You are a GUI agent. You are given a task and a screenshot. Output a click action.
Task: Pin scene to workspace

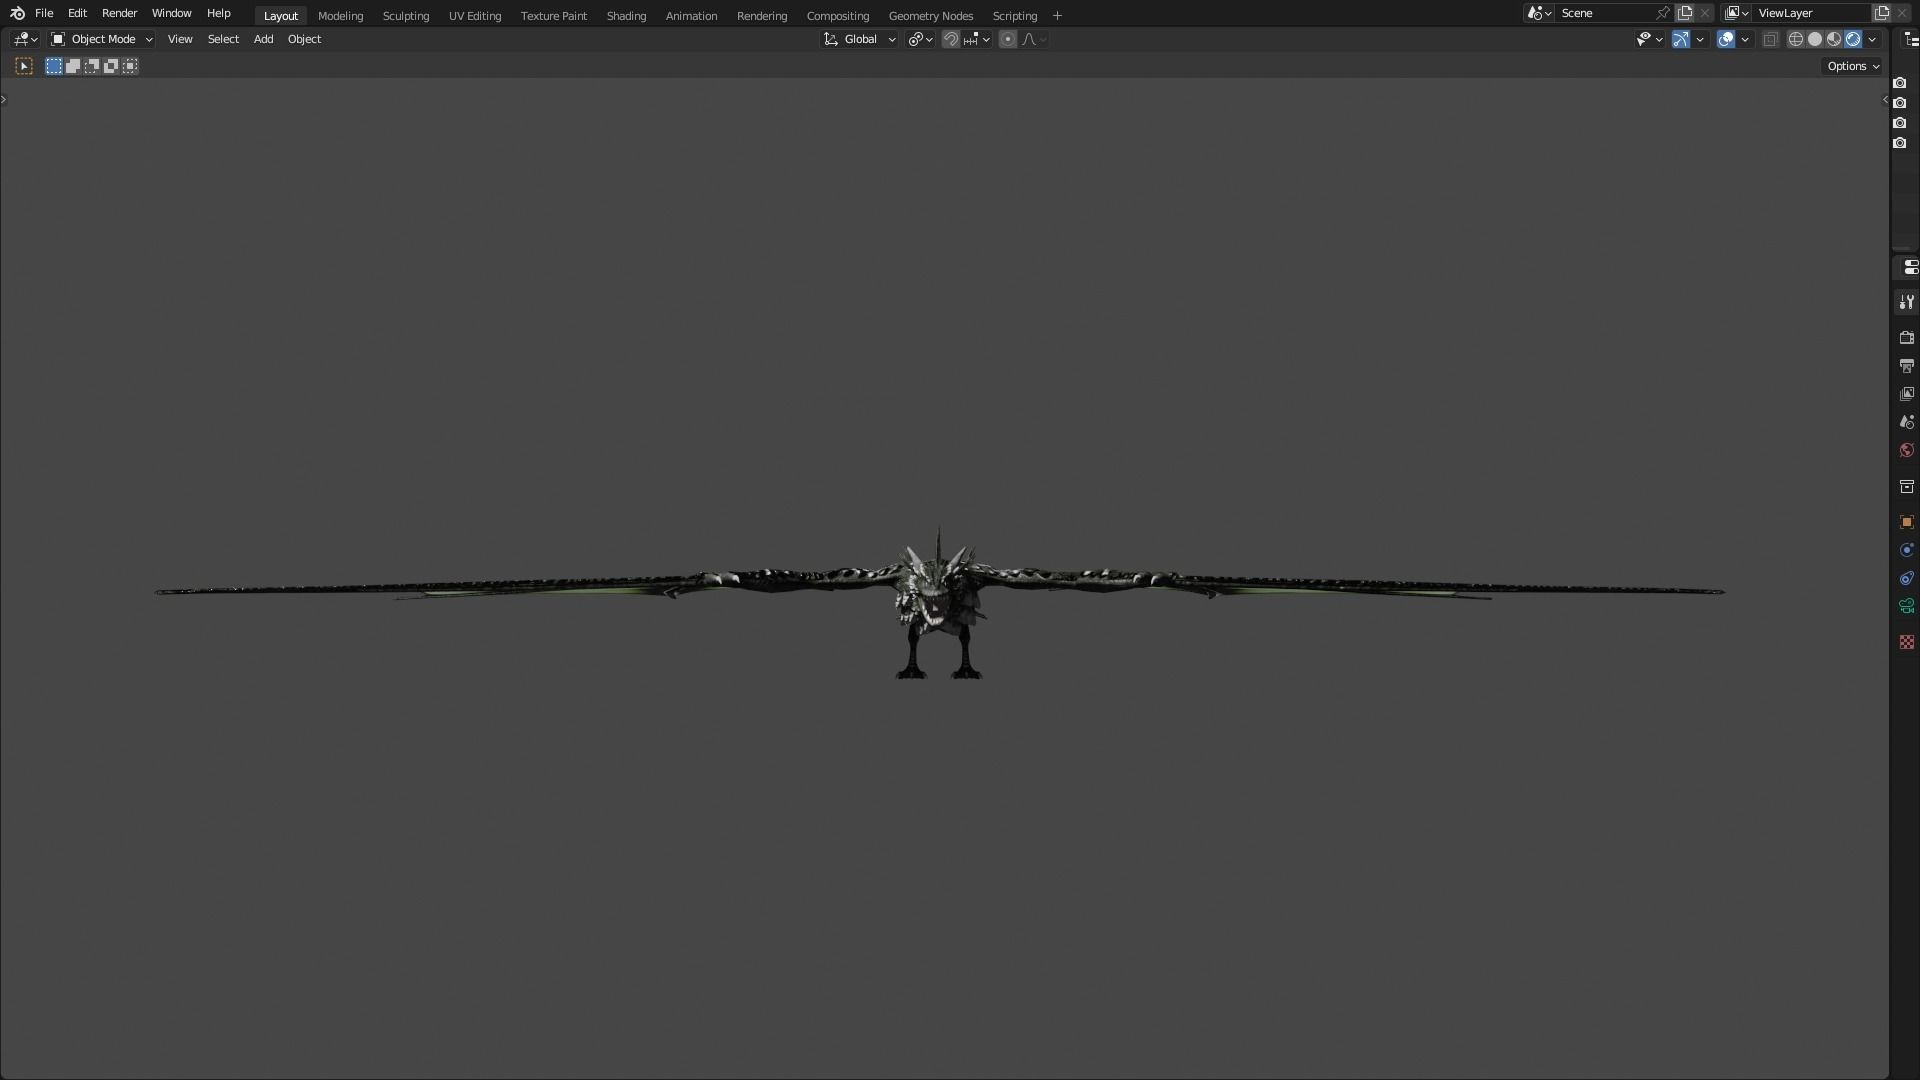tap(1663, 13)
